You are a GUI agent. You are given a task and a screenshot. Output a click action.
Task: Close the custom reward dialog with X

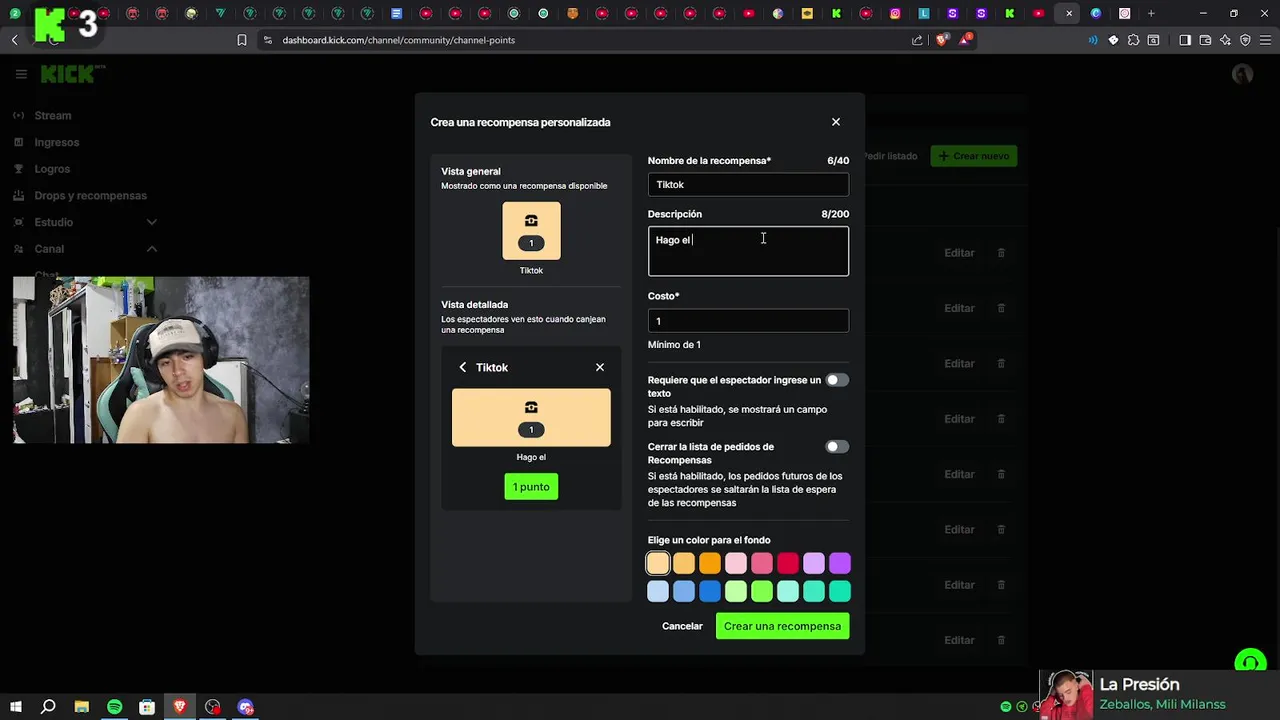point(836,122)
